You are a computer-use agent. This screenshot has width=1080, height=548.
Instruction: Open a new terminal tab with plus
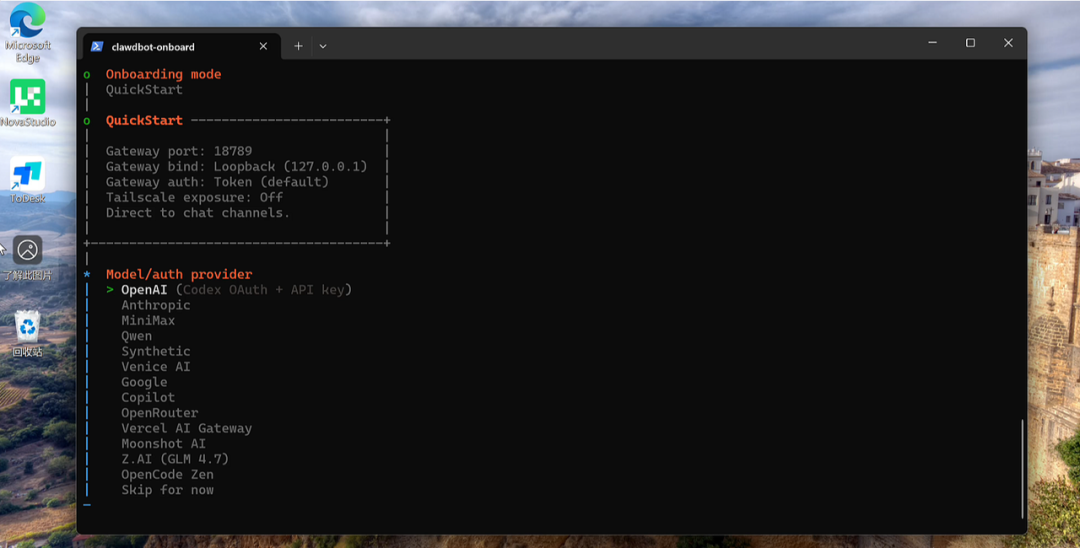coord(298,46)
